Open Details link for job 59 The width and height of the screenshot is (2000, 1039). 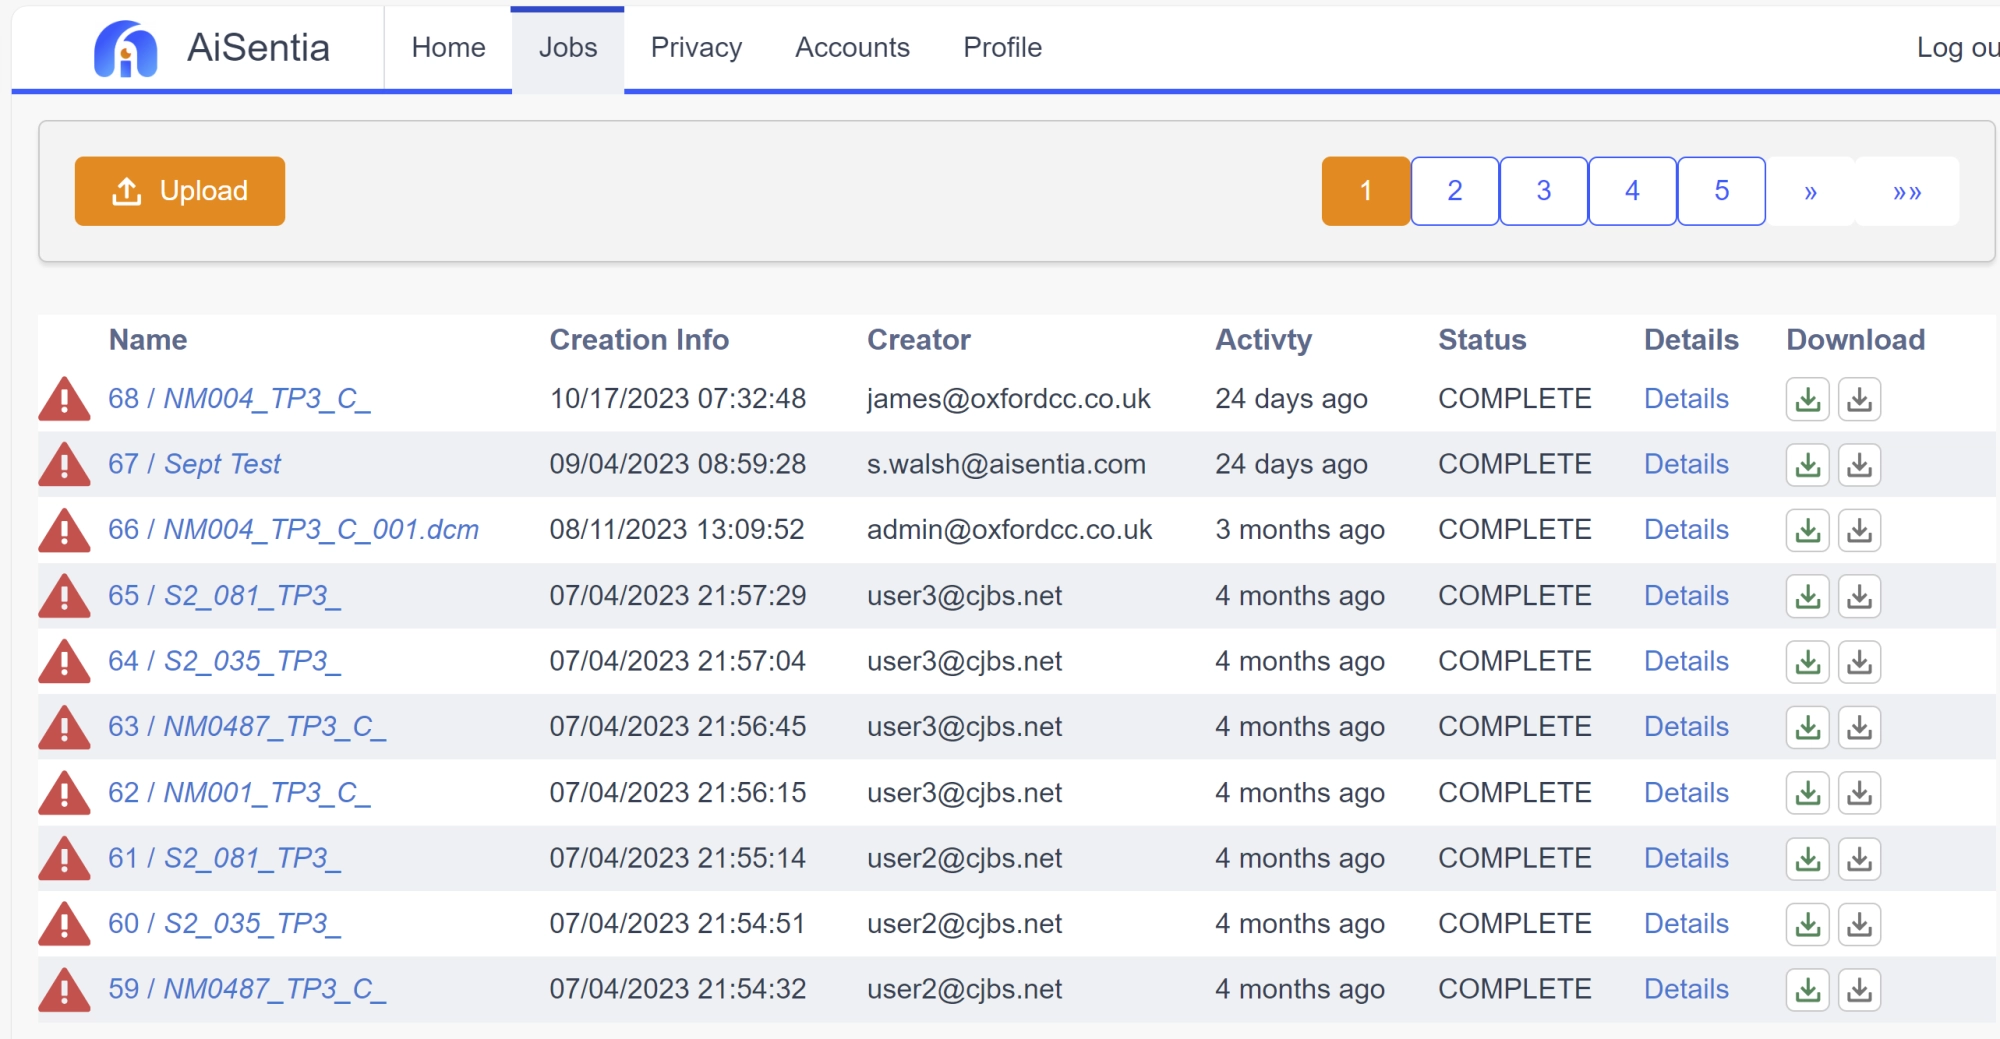click(1686, 990)
